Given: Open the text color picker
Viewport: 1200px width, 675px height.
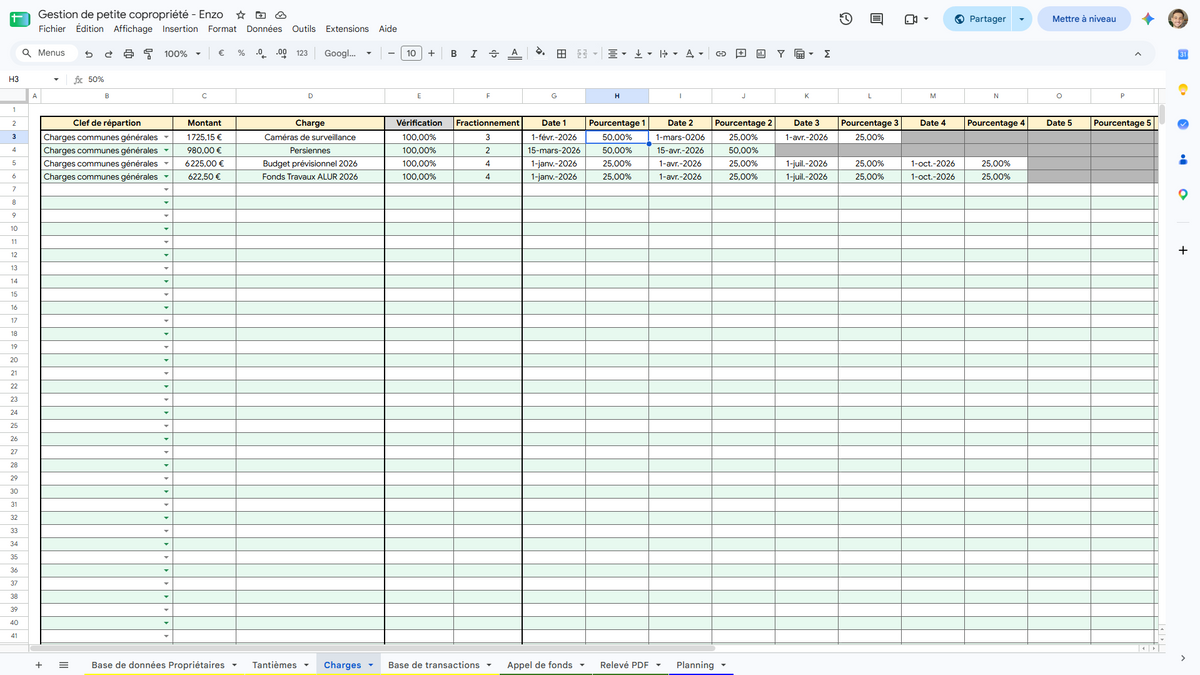Looking at the screenshot, I should [514, 53].
